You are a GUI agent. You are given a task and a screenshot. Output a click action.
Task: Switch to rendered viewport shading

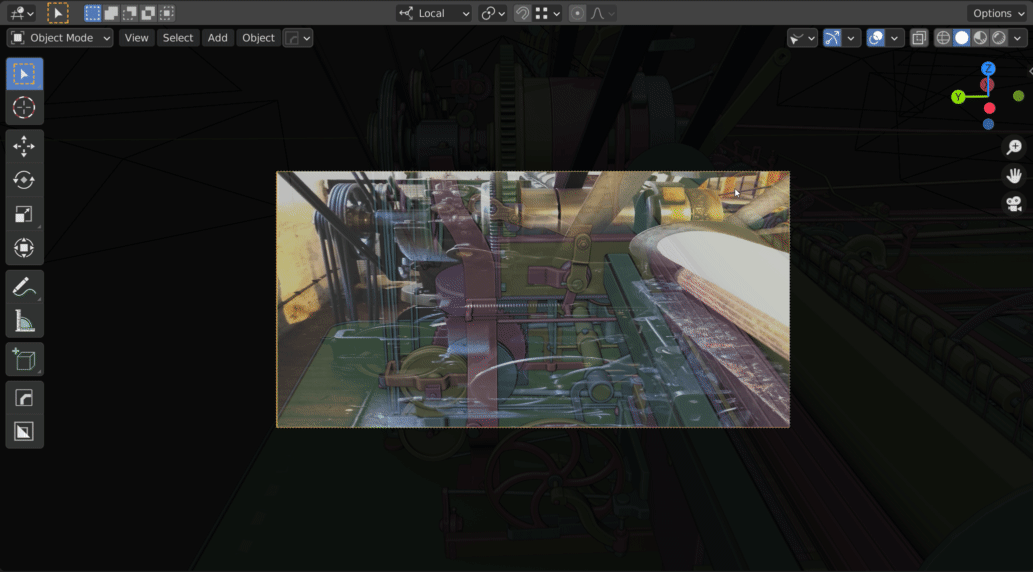pos(1000,38)
